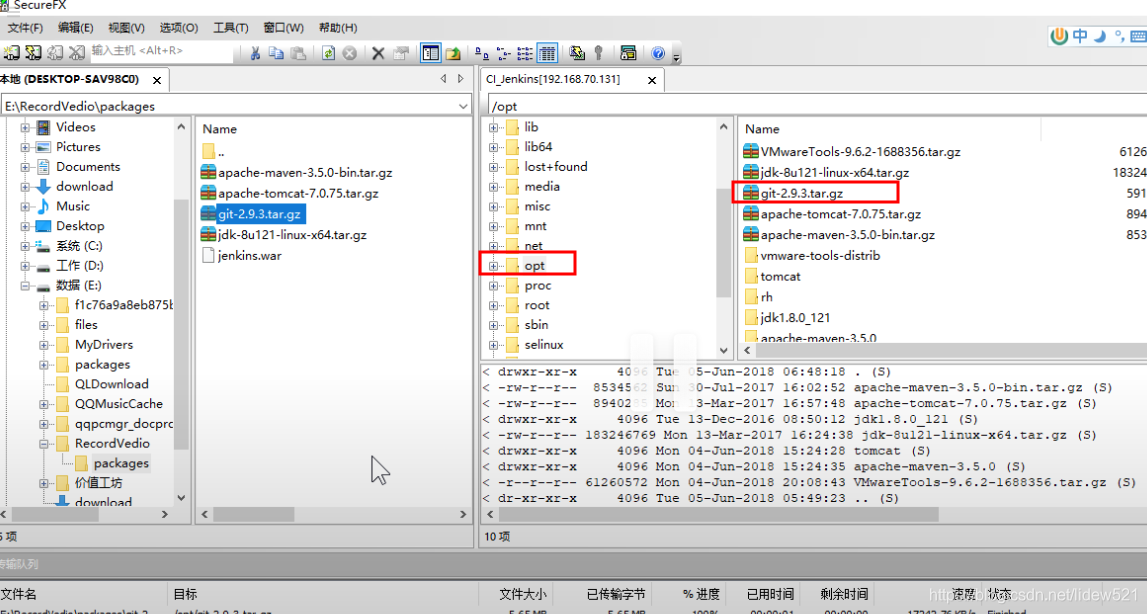The height and width of the screenshot is (614, 1147).
Task: Expand the remote opt folder node
Action: (x=493, y=266)
